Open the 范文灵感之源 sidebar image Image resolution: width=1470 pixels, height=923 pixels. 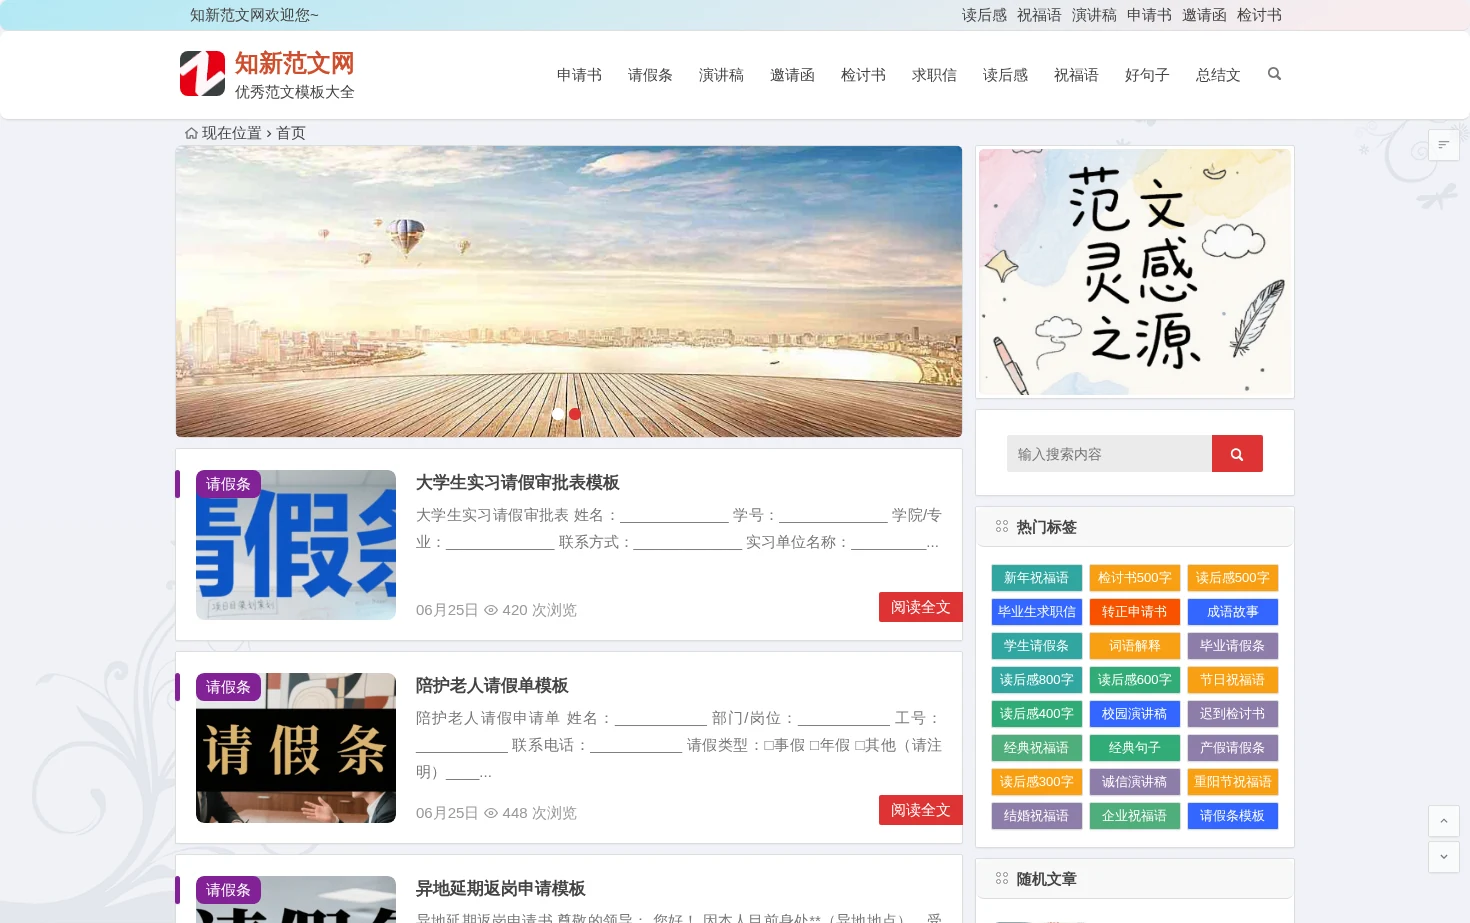click(1135, 272)
